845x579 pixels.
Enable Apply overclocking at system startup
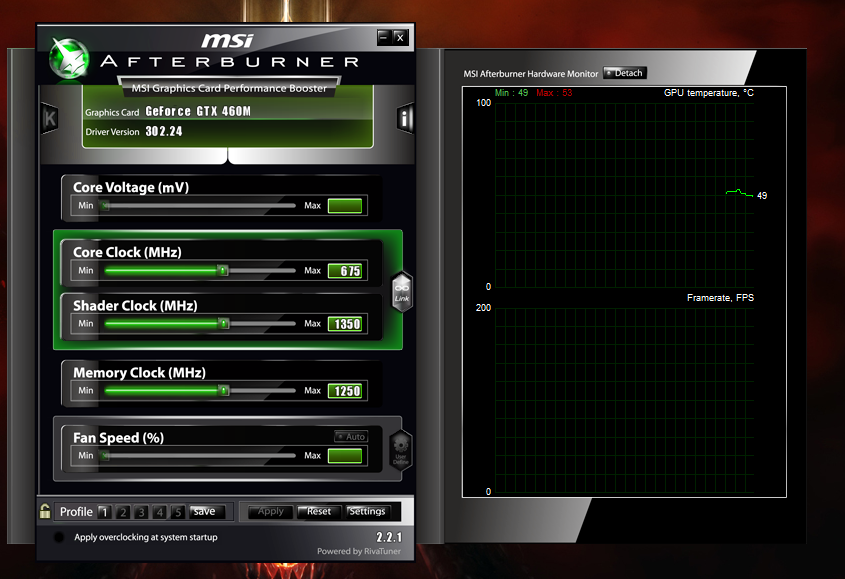(x=59, y=538)
